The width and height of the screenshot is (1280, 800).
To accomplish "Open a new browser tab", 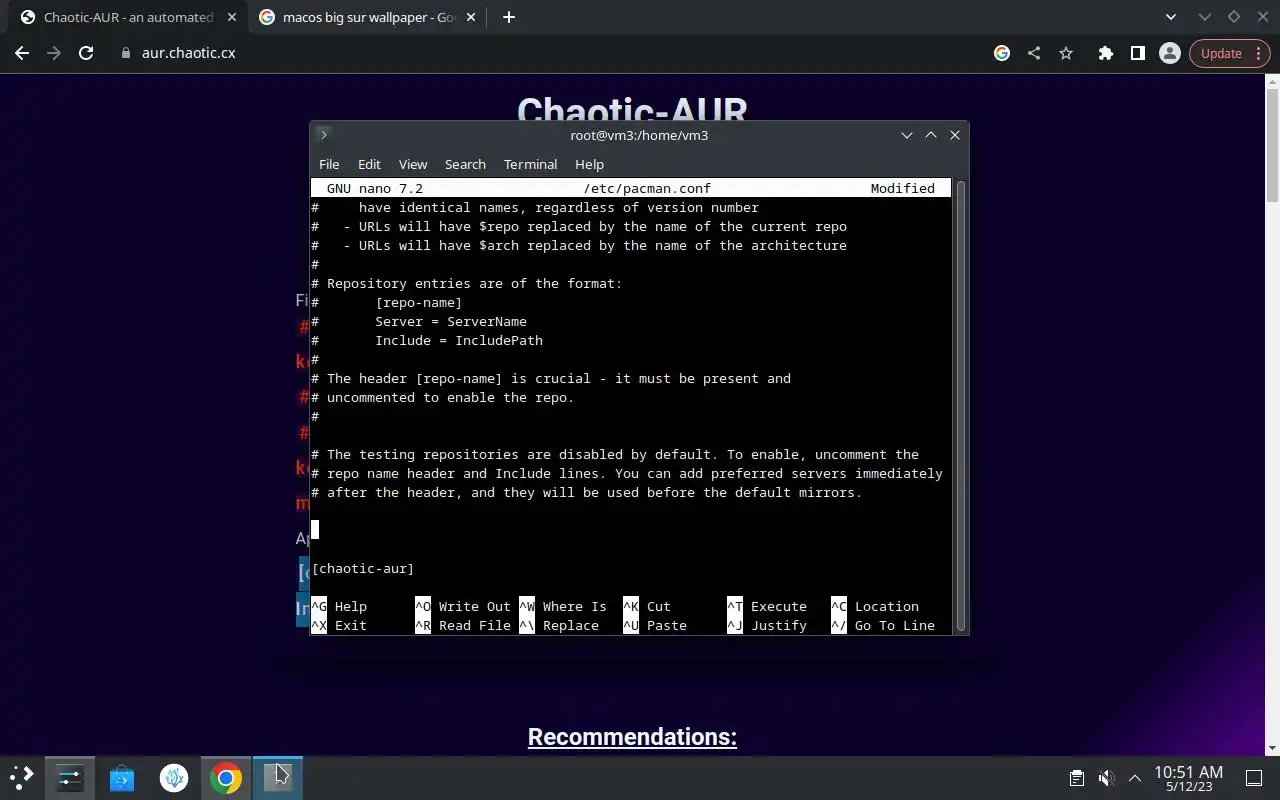I will (x=509, y=17).
